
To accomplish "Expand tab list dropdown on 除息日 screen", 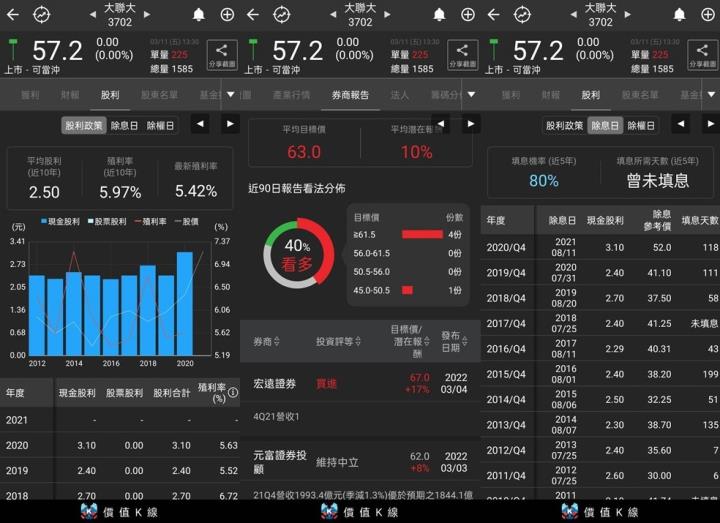I will coord(711,95).
